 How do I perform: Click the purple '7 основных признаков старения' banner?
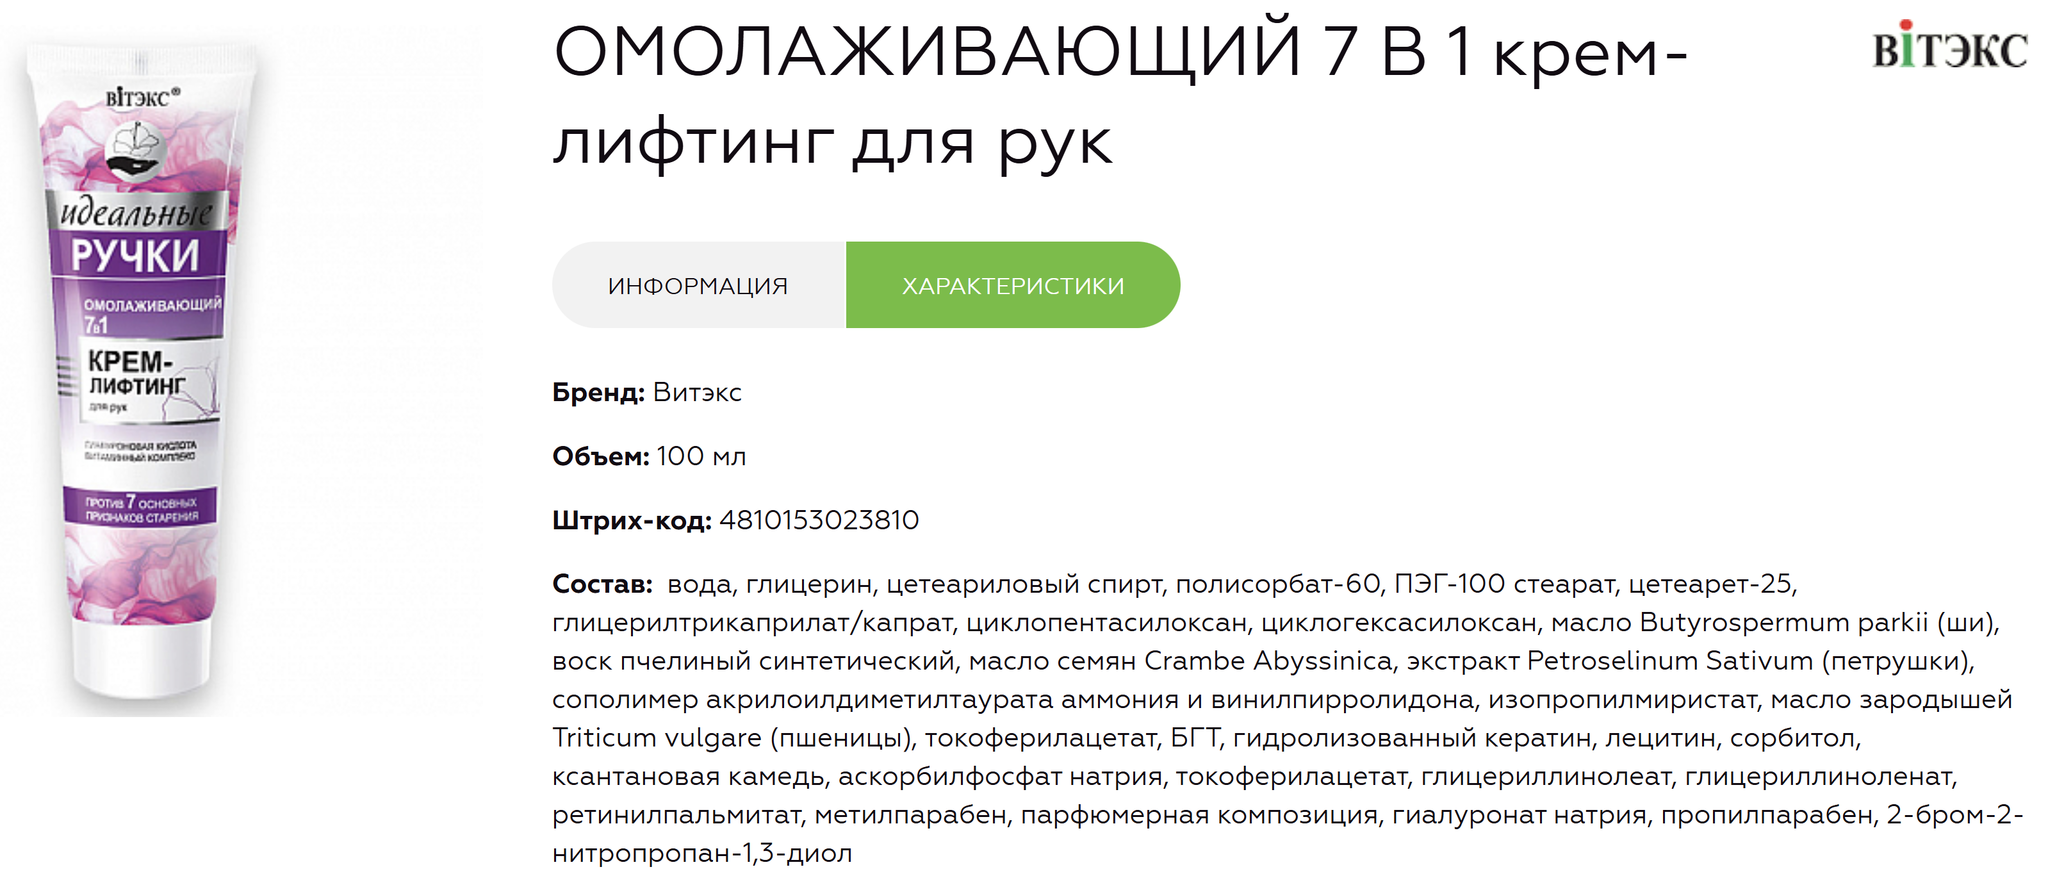click(x=140, y=508)
